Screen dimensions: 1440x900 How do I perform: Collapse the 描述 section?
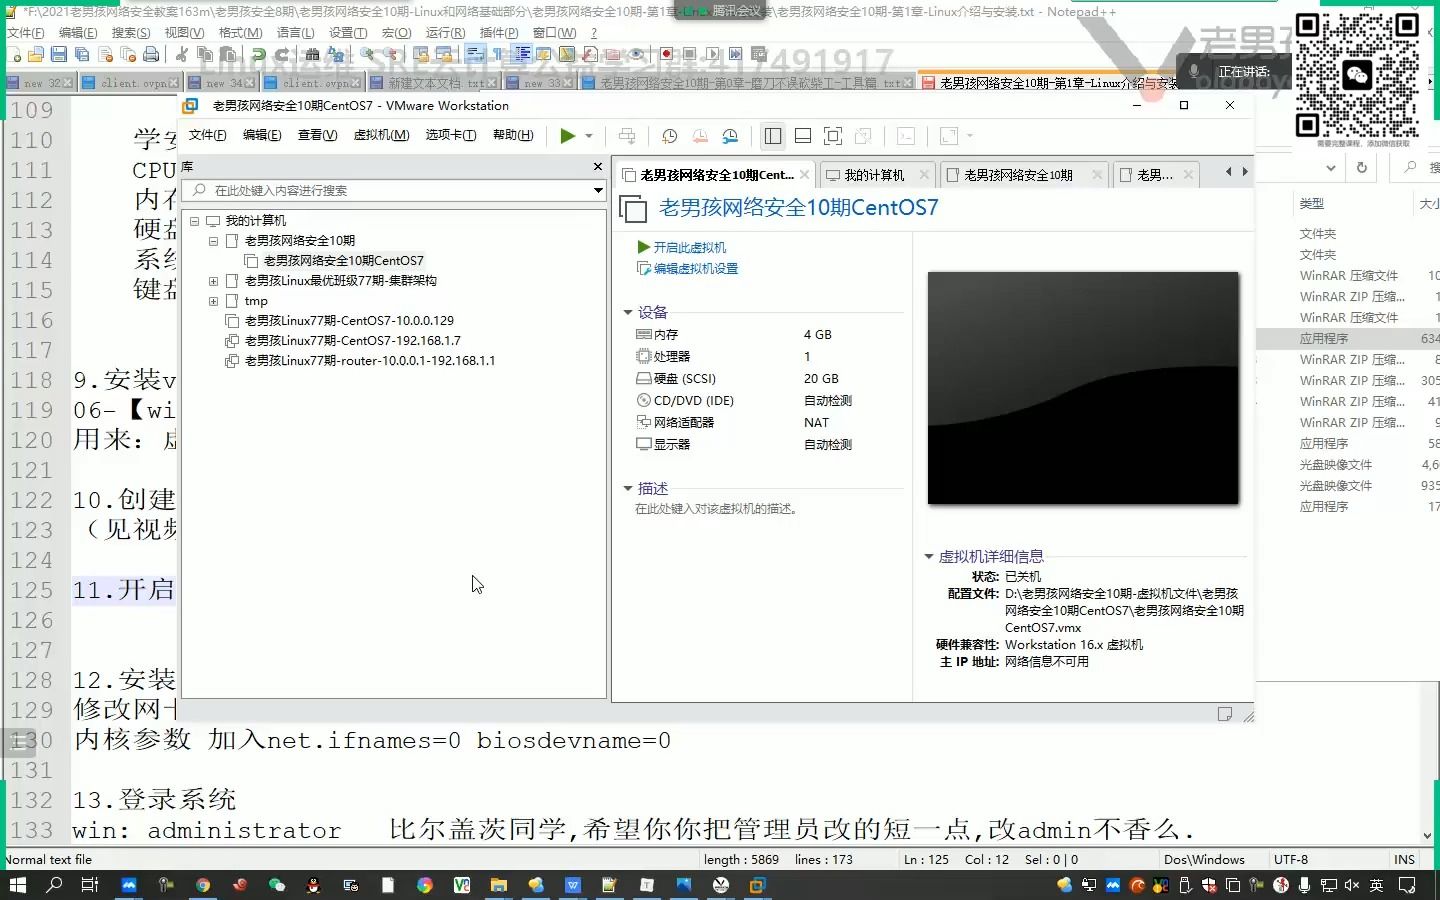tap(628, 489)
